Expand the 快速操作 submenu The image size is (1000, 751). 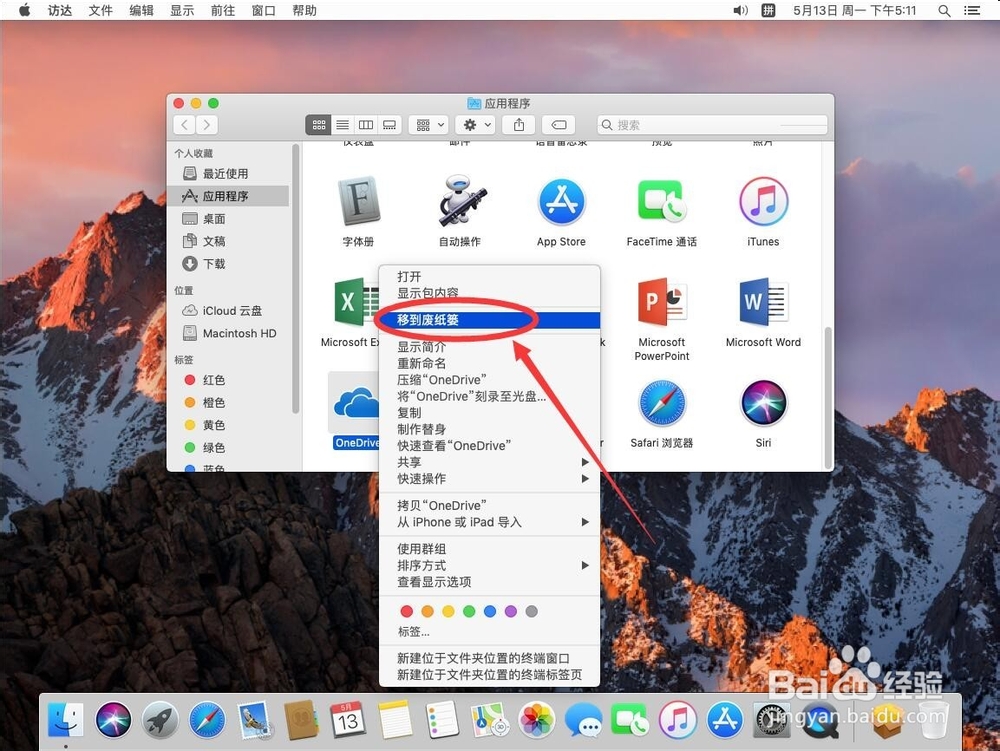tap(489, 479)
